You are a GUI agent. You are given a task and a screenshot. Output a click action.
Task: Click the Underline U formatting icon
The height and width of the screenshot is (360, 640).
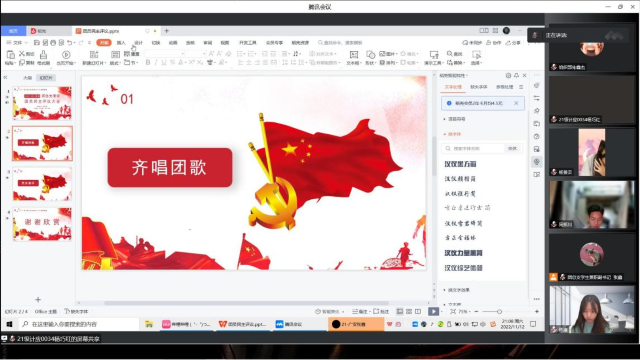(164, 62)
